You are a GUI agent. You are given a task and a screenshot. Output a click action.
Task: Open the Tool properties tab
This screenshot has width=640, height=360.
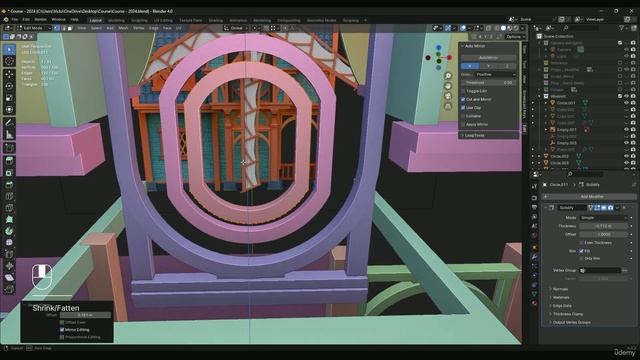tap(534, 187)
